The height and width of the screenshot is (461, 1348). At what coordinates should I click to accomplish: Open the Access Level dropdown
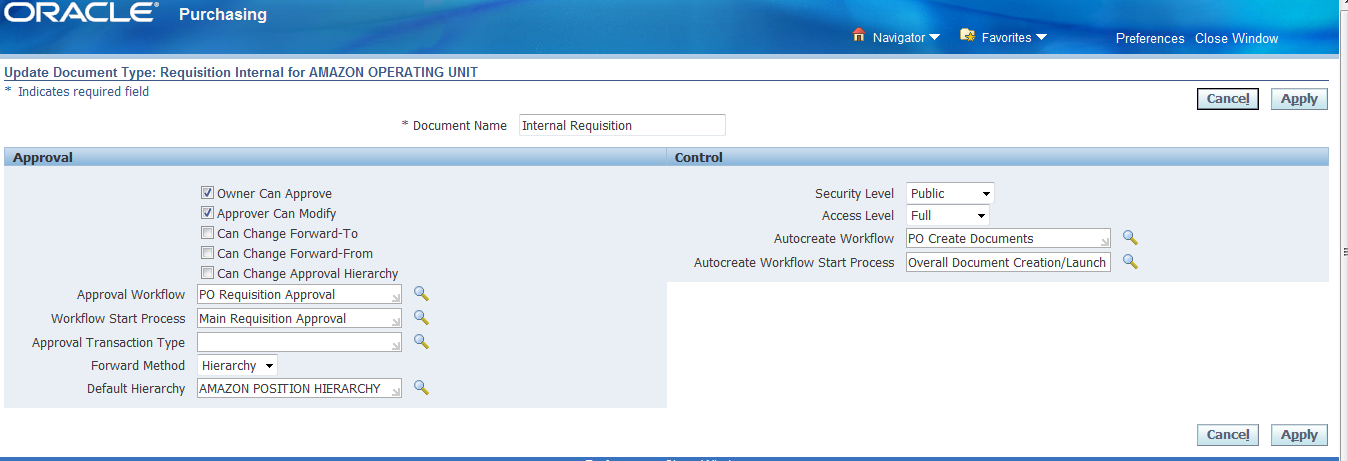pyautogui.click(x=947, y=215)
